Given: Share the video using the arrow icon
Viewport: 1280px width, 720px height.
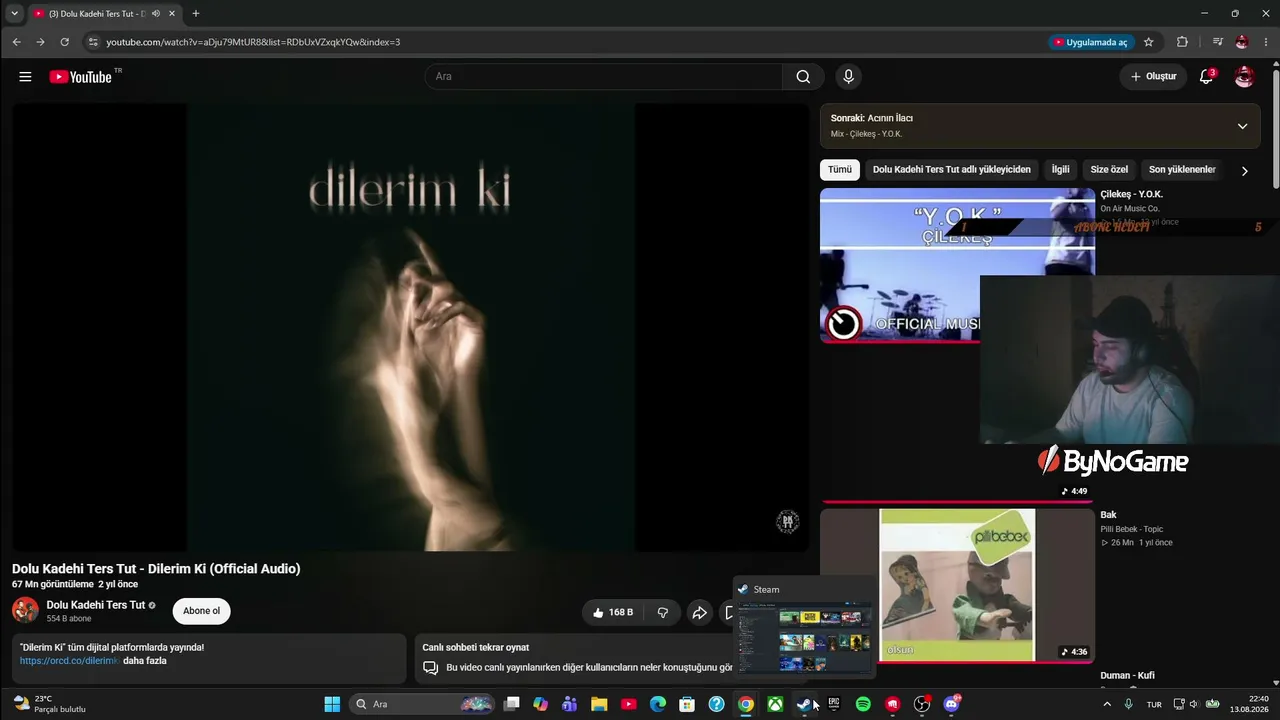Looking at the screenshot, I should point(700,612).
